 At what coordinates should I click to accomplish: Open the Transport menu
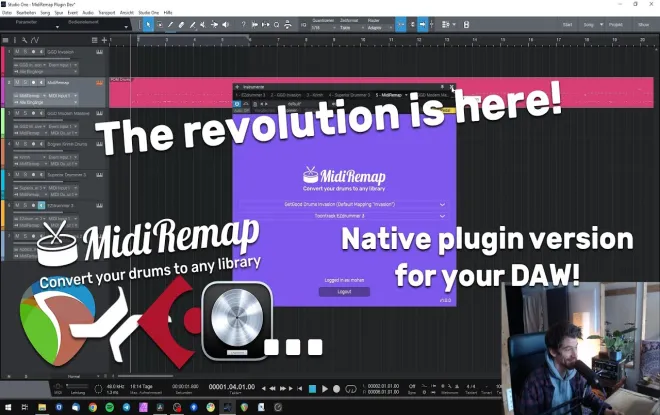coord(106,13)
